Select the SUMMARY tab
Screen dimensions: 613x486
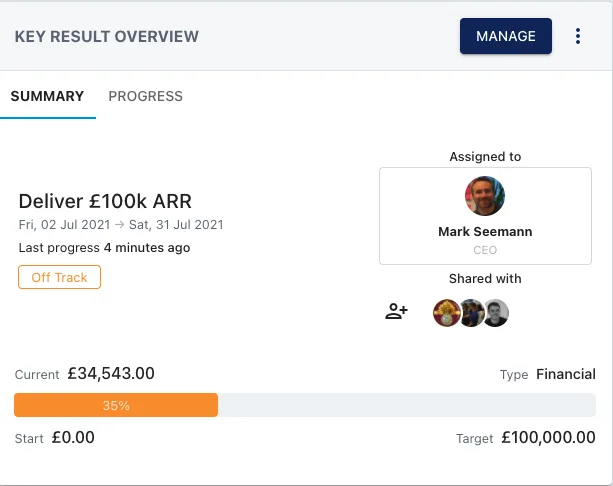coord(47,96)
